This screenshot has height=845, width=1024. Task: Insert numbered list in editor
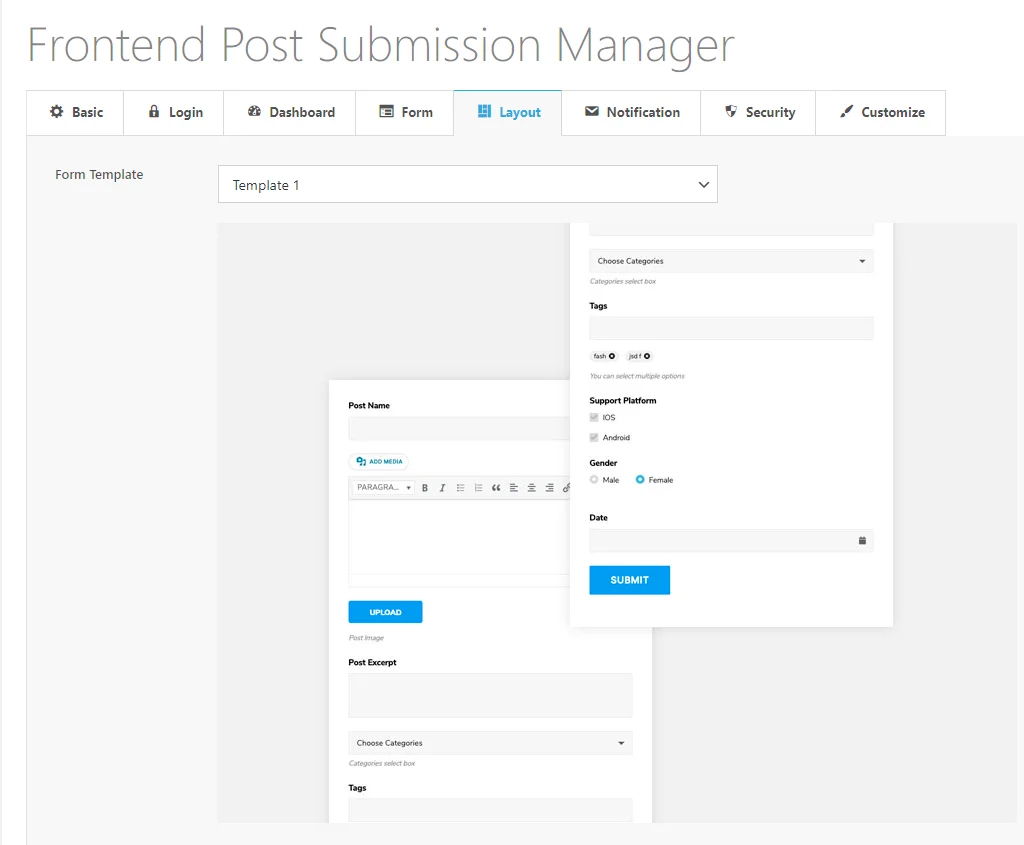(x=478, y=488)
